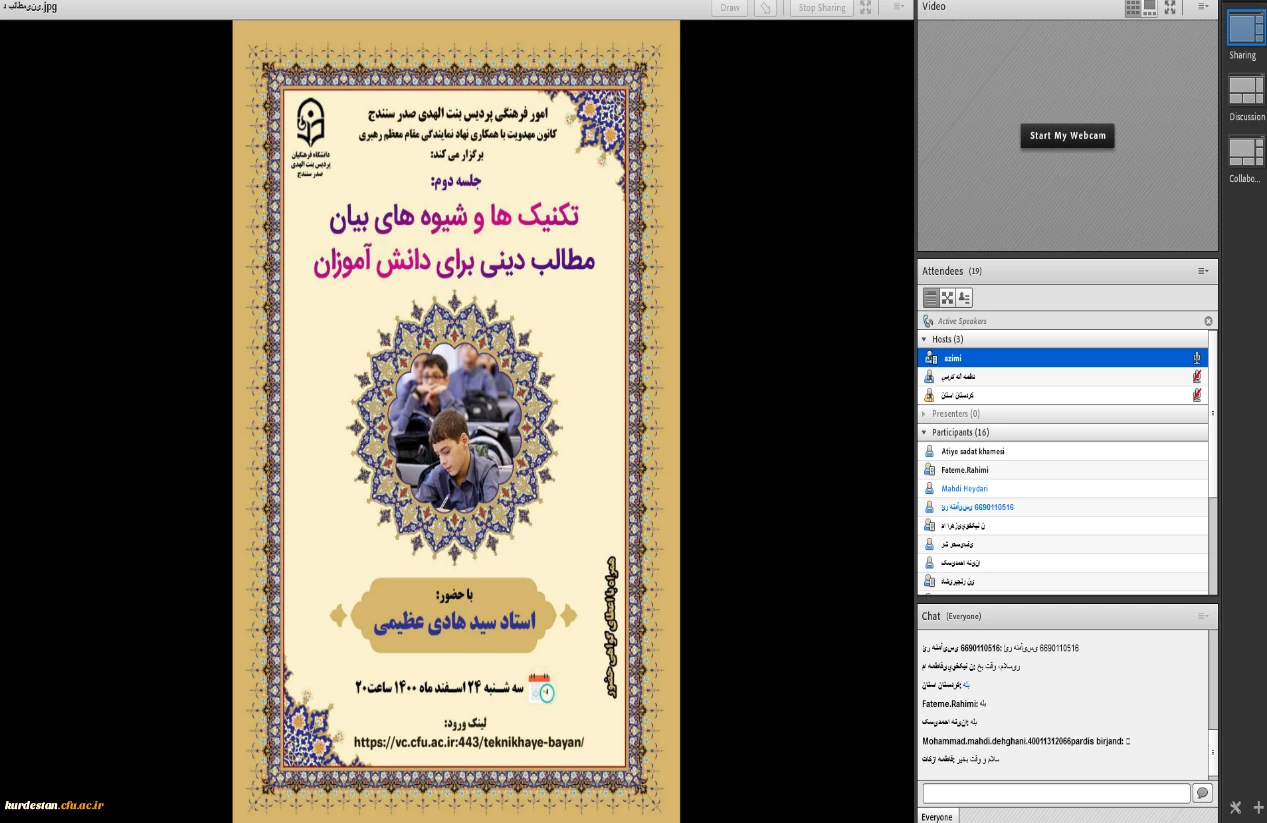Expand the Presenters group
Image resolution: width=1267 pixels, height=823 pixels.
pyautogui.click(x=924, y=414)
